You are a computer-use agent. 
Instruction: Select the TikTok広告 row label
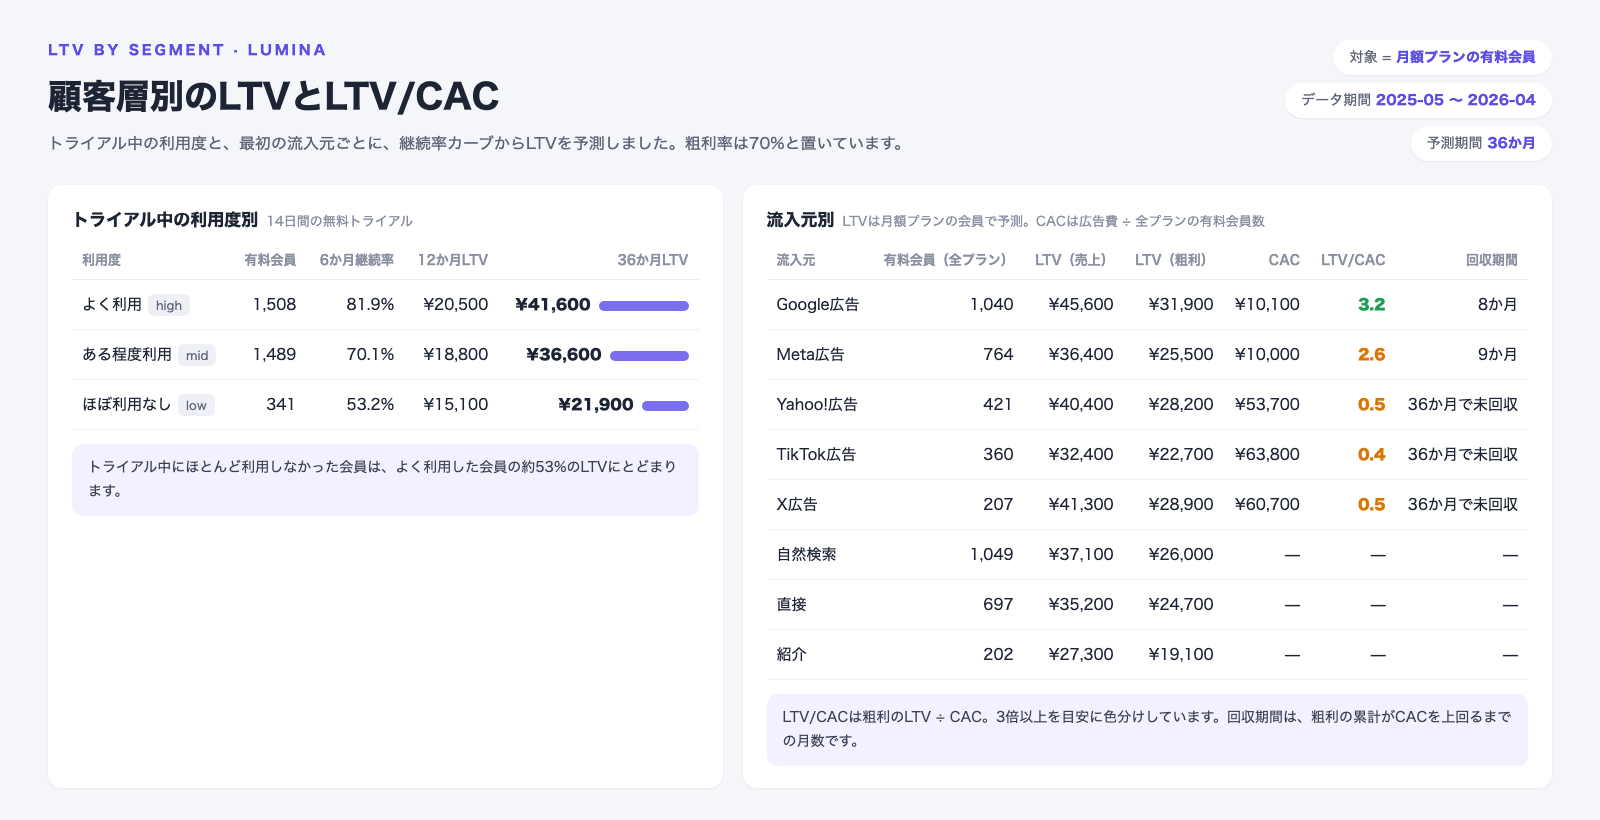(816, 454)
